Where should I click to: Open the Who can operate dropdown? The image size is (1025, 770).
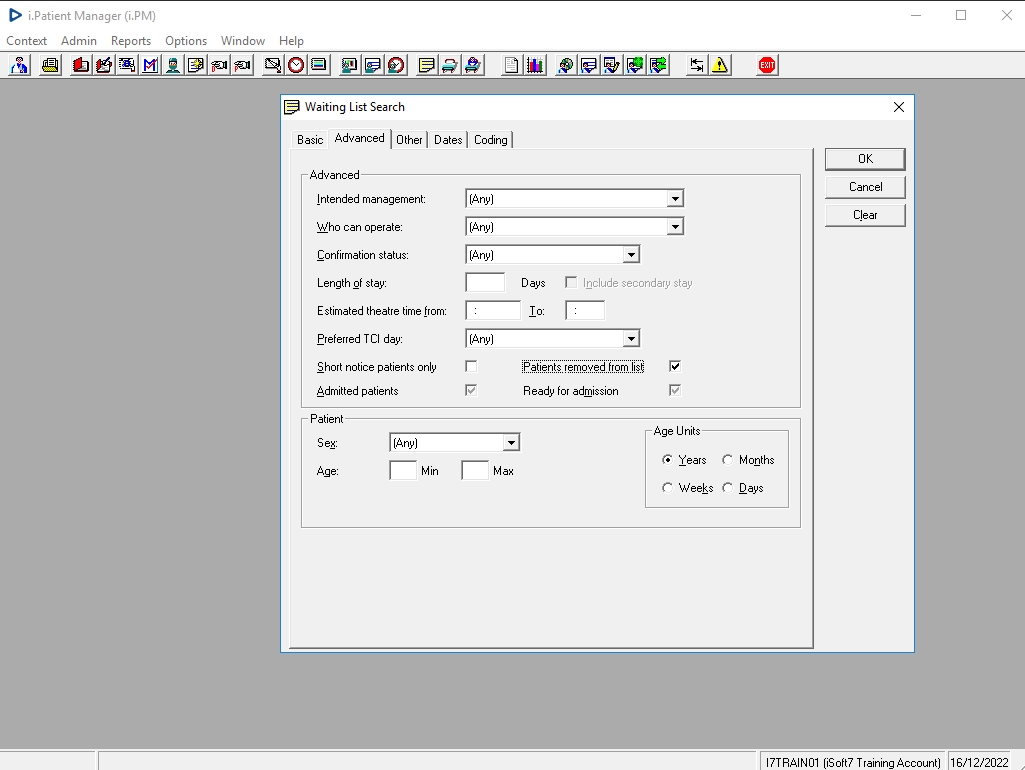[x=675, y=227]
